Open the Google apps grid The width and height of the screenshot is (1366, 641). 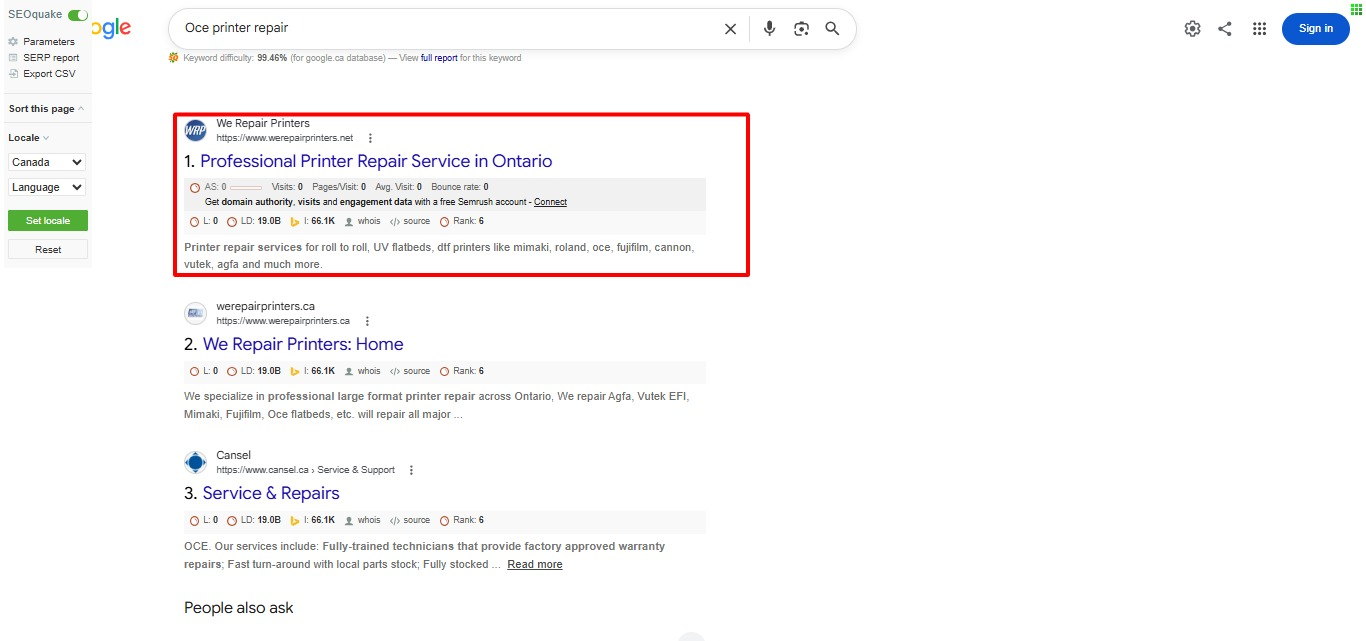1260,29
